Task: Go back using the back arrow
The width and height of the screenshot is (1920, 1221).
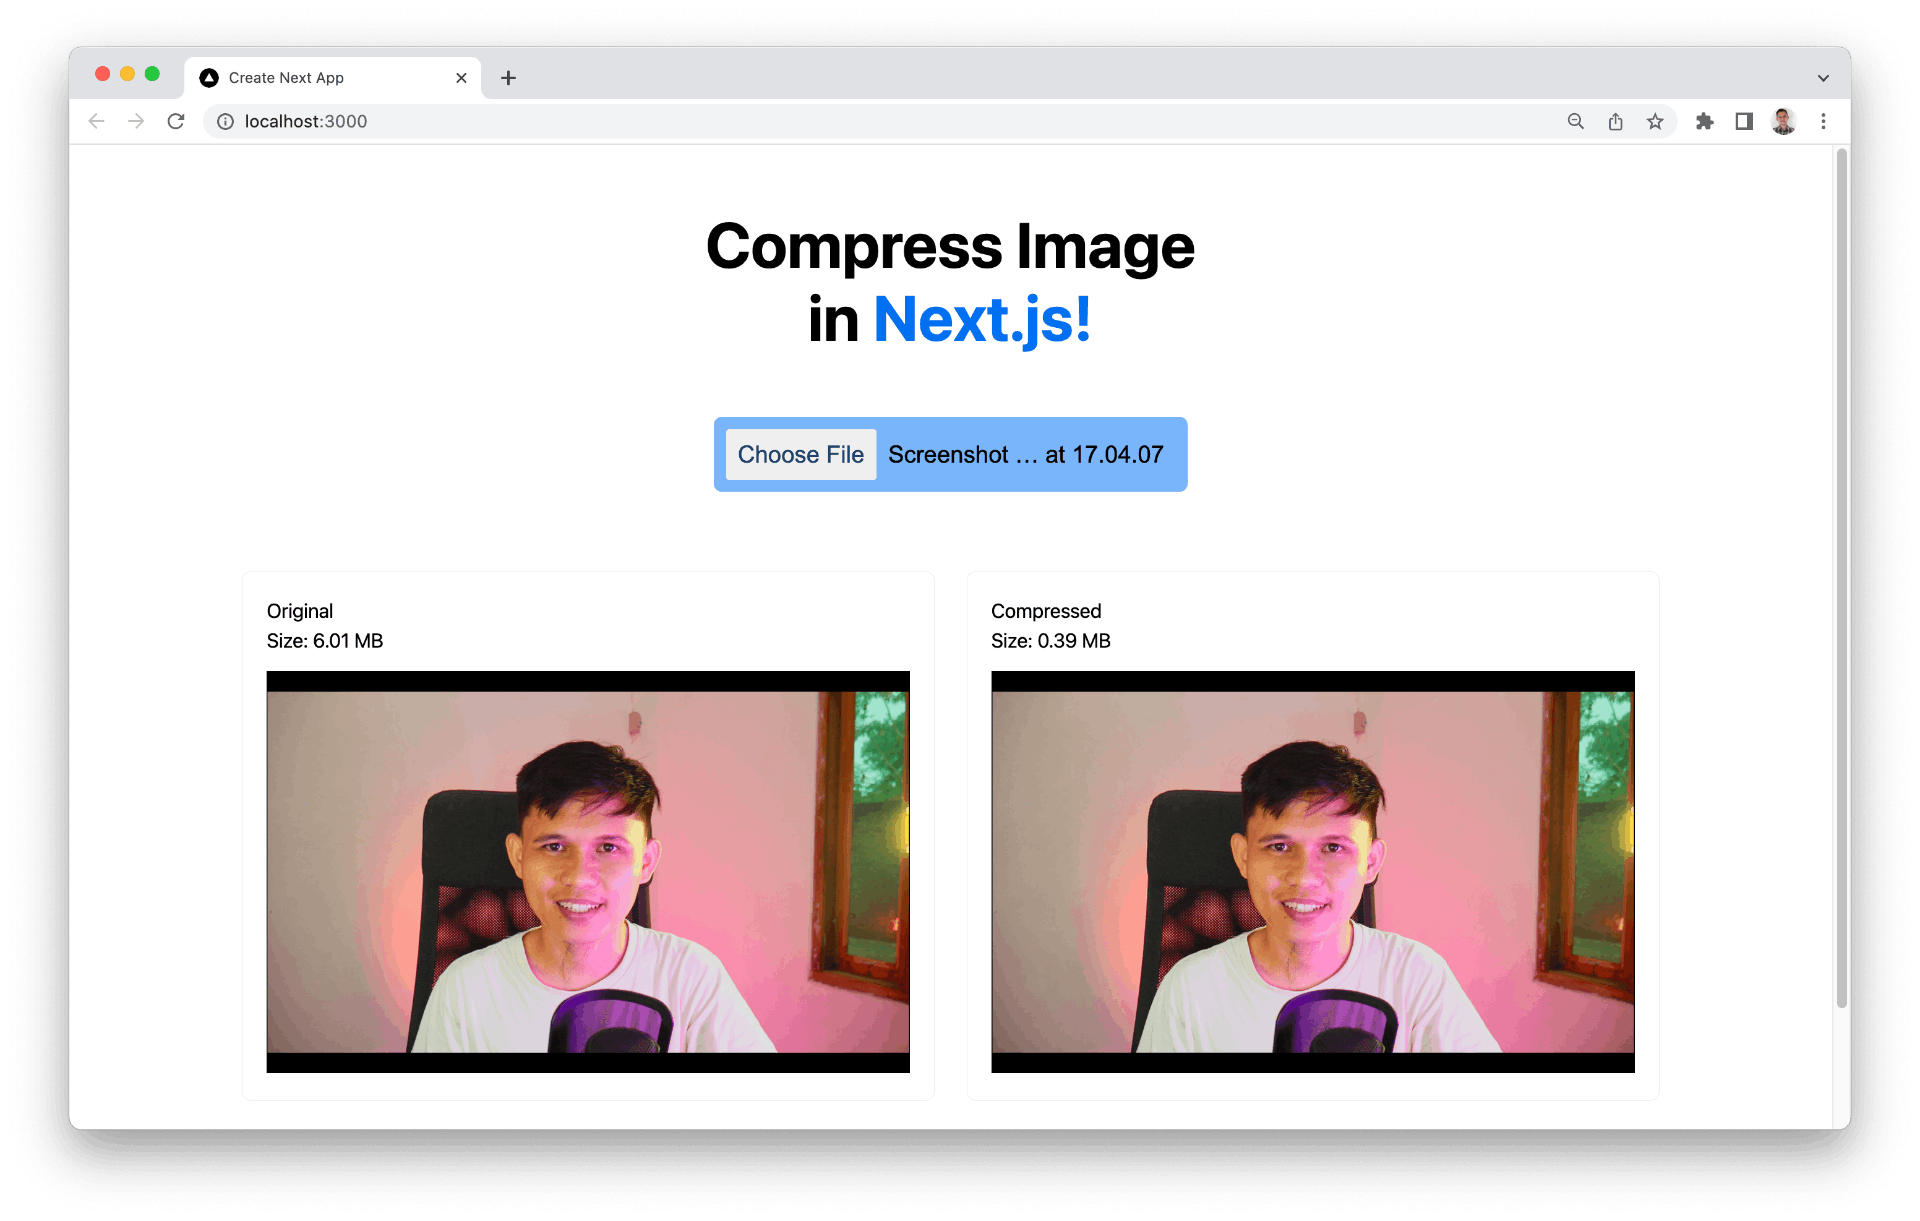Action: [96, 121]
